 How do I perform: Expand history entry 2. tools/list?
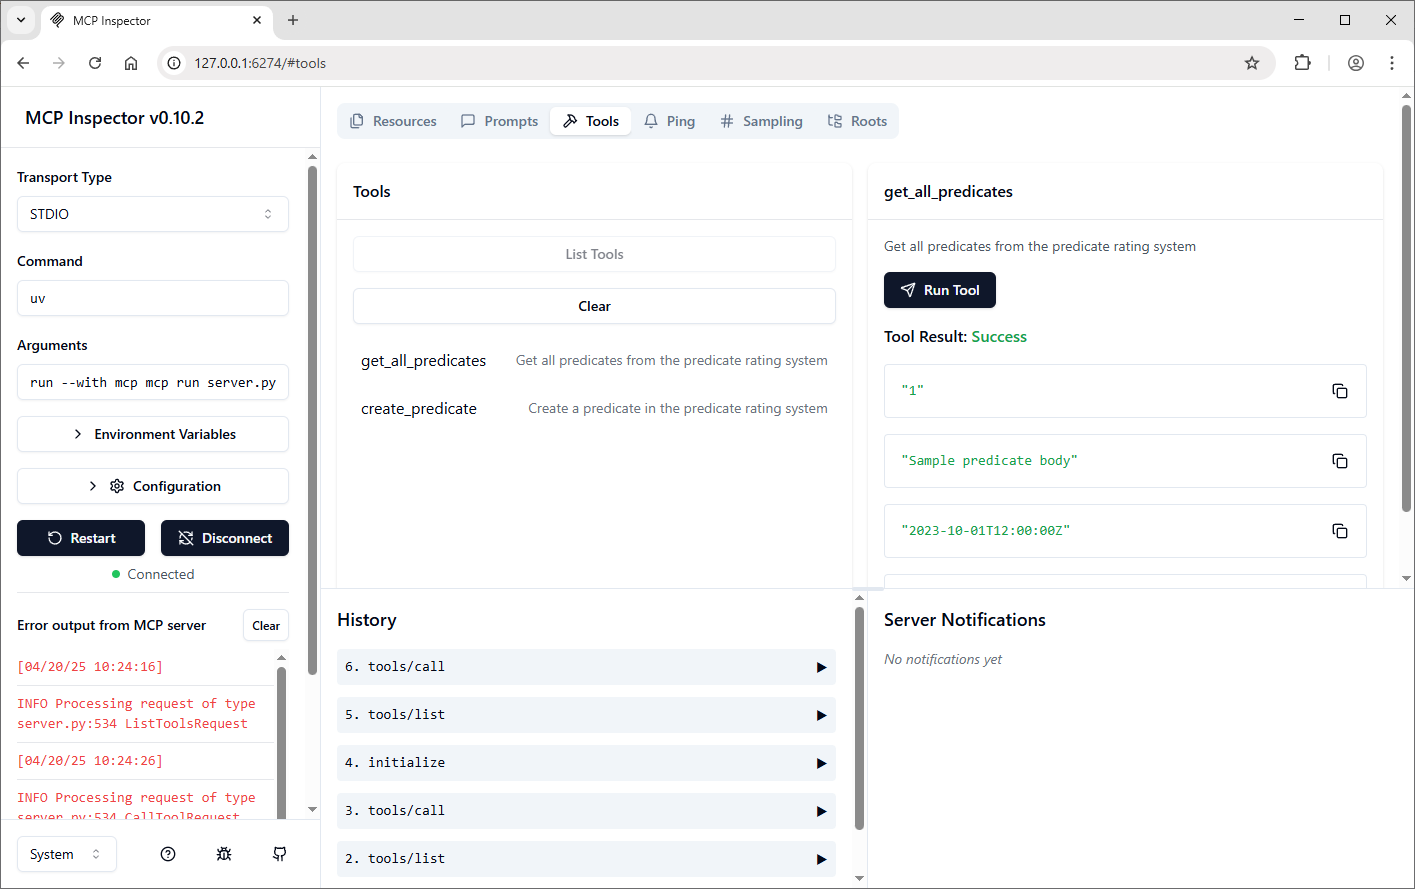point(586,859)
